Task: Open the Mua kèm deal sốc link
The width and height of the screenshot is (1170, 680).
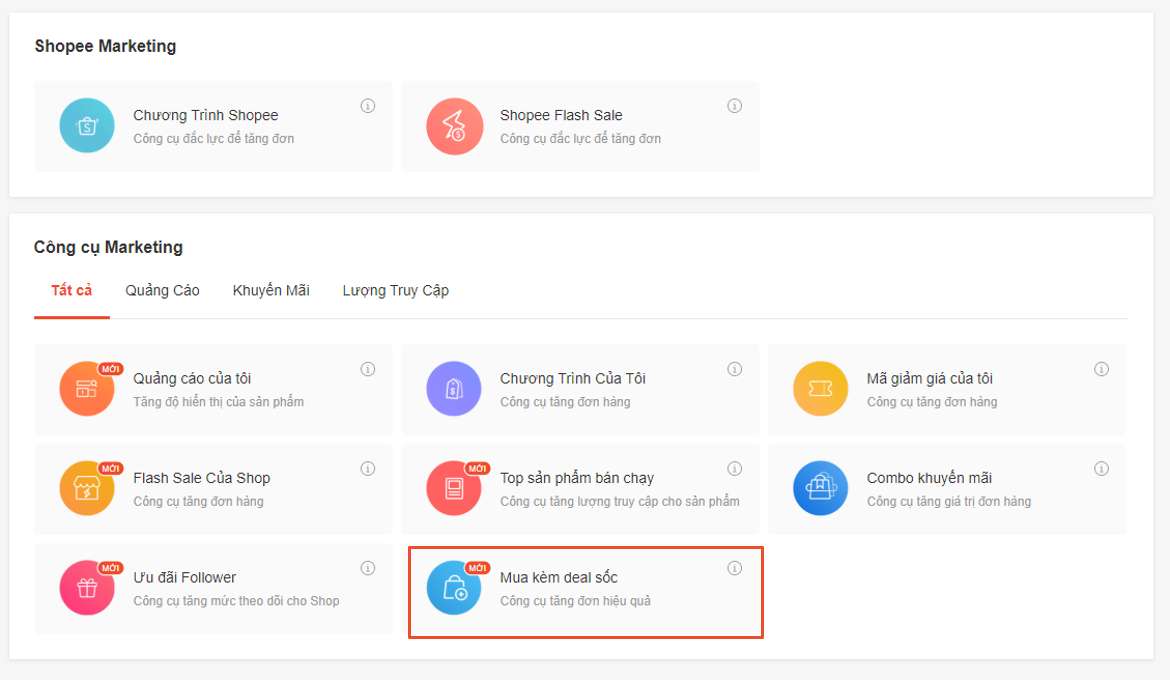Action: pyautogui.click(x=558, y=578)
